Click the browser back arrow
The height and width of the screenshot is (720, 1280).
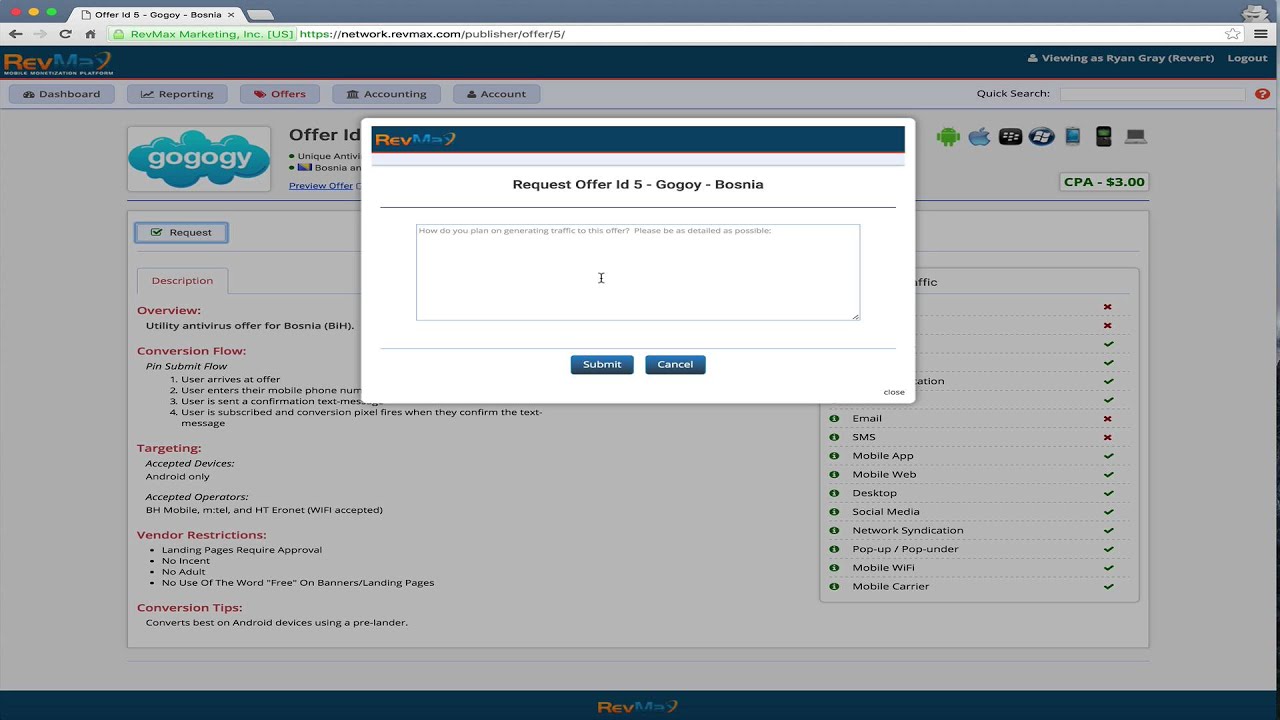click(16, 34)
